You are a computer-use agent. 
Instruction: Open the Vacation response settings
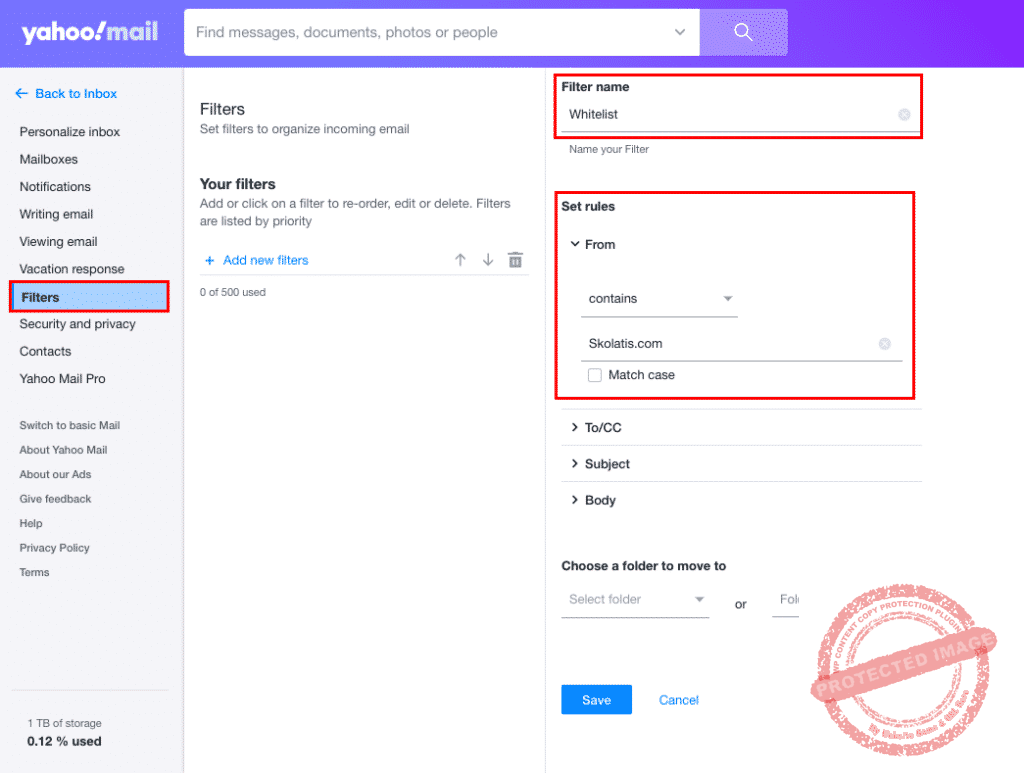point(72,269)
